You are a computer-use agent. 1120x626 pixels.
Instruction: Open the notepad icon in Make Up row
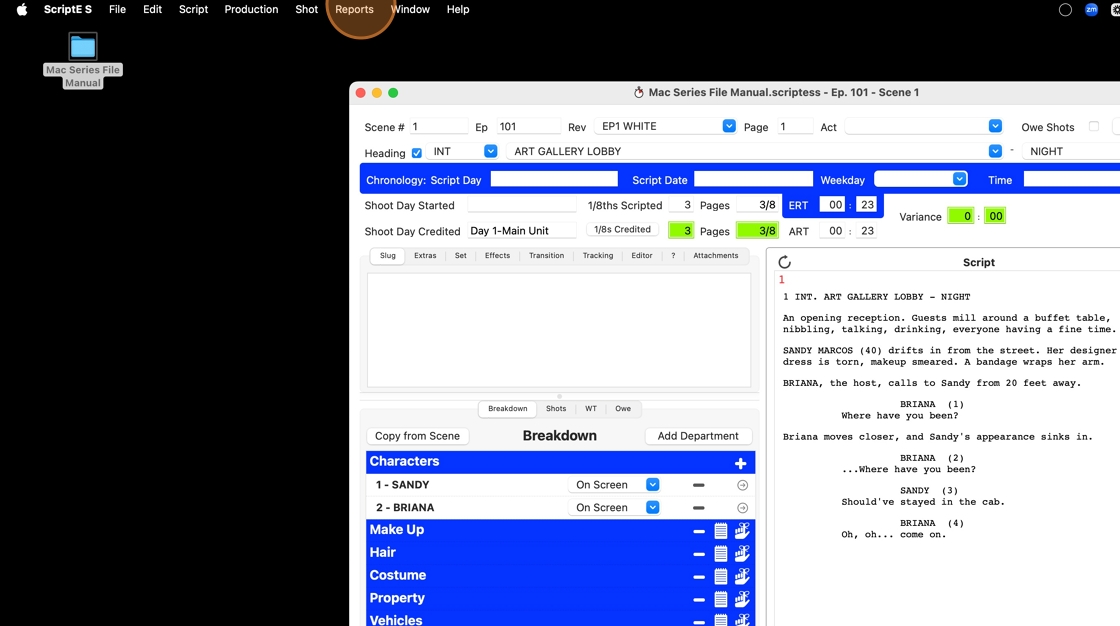tap(720, 531)
